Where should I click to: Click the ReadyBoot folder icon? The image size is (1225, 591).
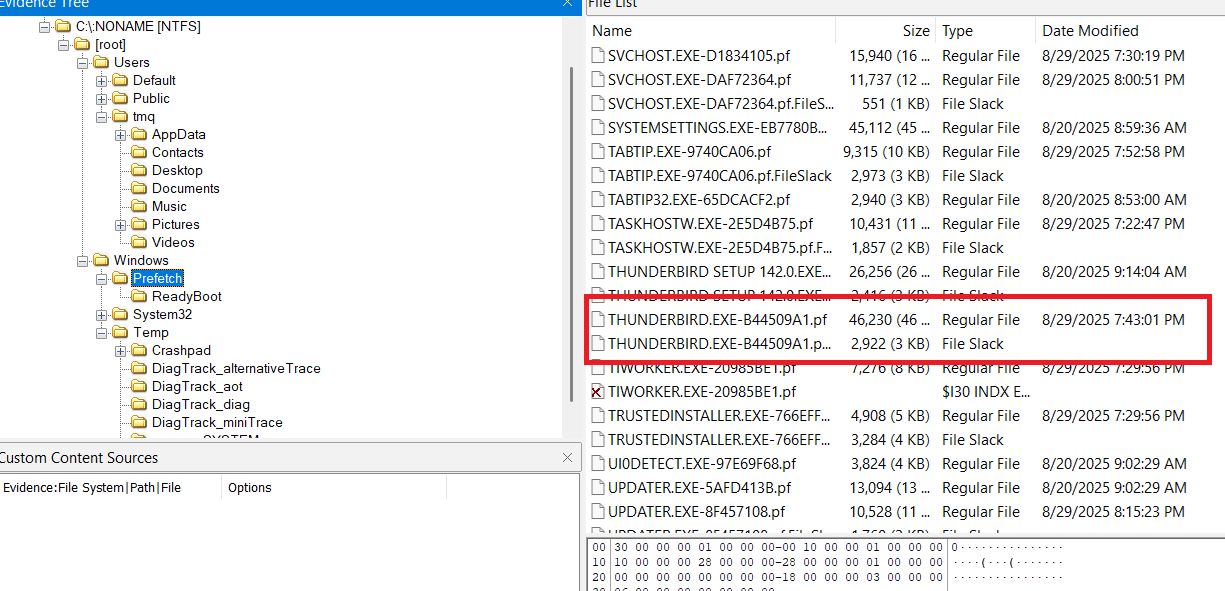pyautogui.click(x=139, y=296)
